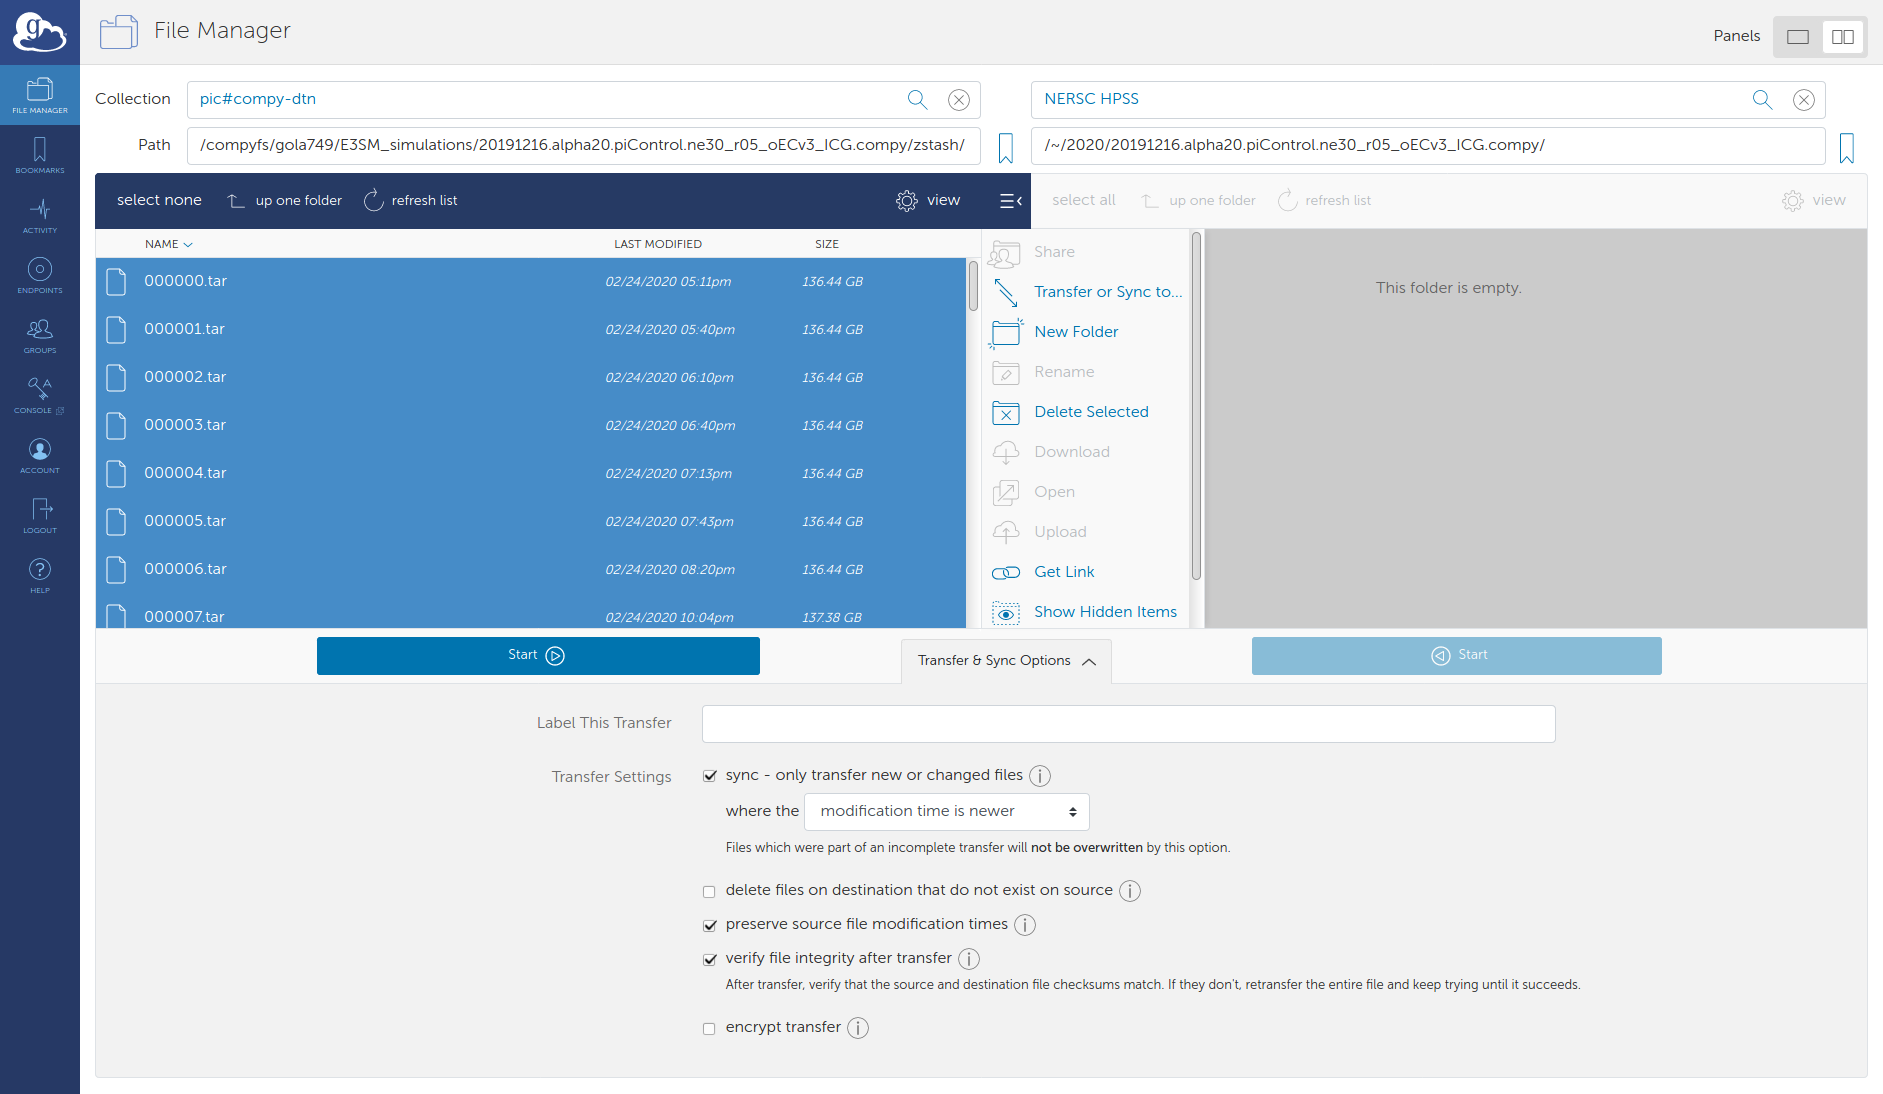Search the pic#compy-dtn collection
Image resolution: width=1883 pixels, height=1094 pixels.
tap(917, 99)
